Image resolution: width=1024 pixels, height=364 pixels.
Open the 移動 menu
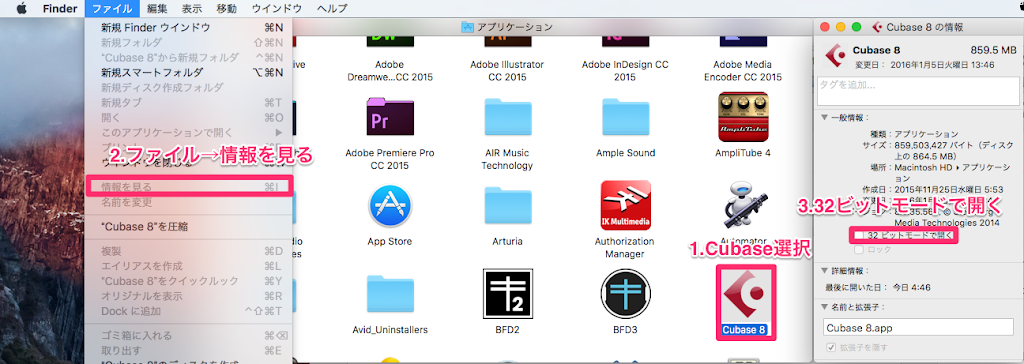click(227, 8)
